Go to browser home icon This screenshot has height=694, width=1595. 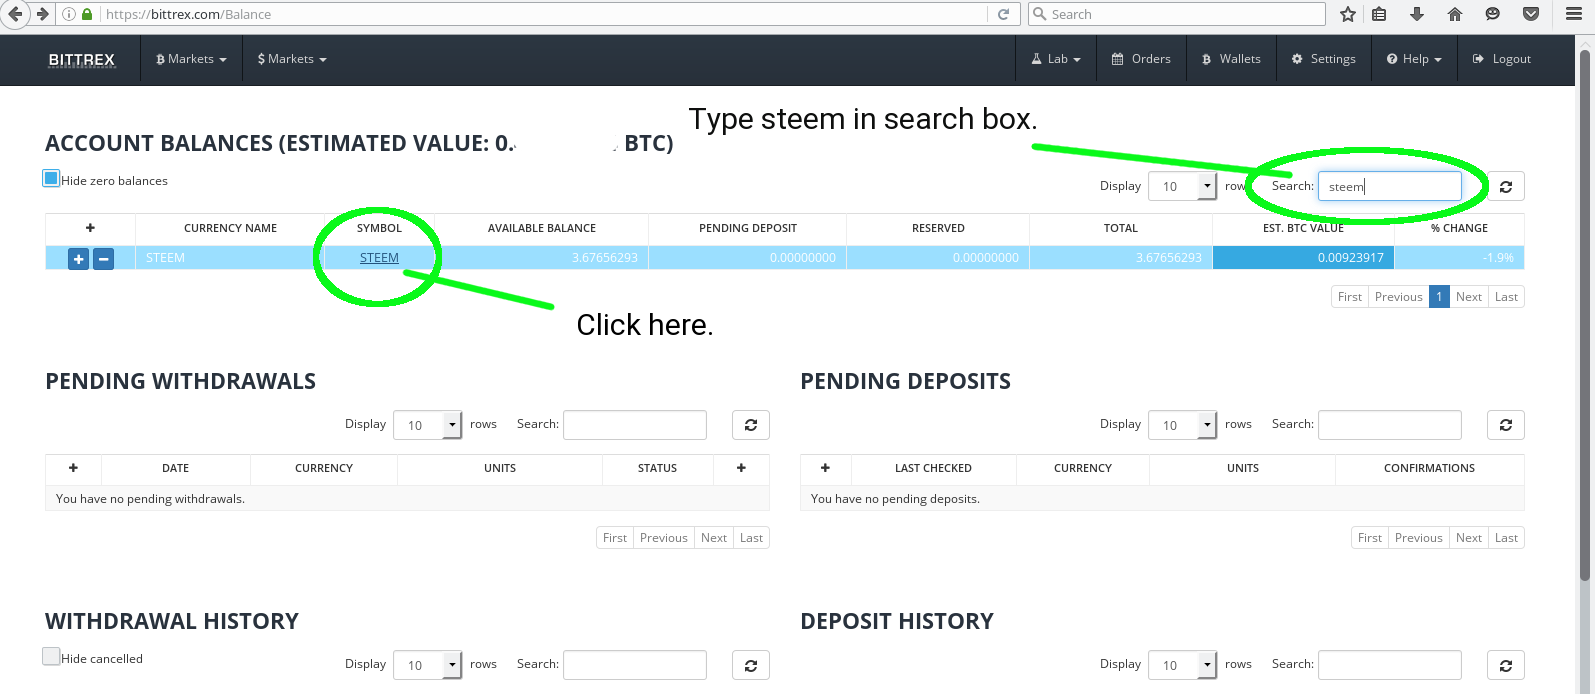1455,14
